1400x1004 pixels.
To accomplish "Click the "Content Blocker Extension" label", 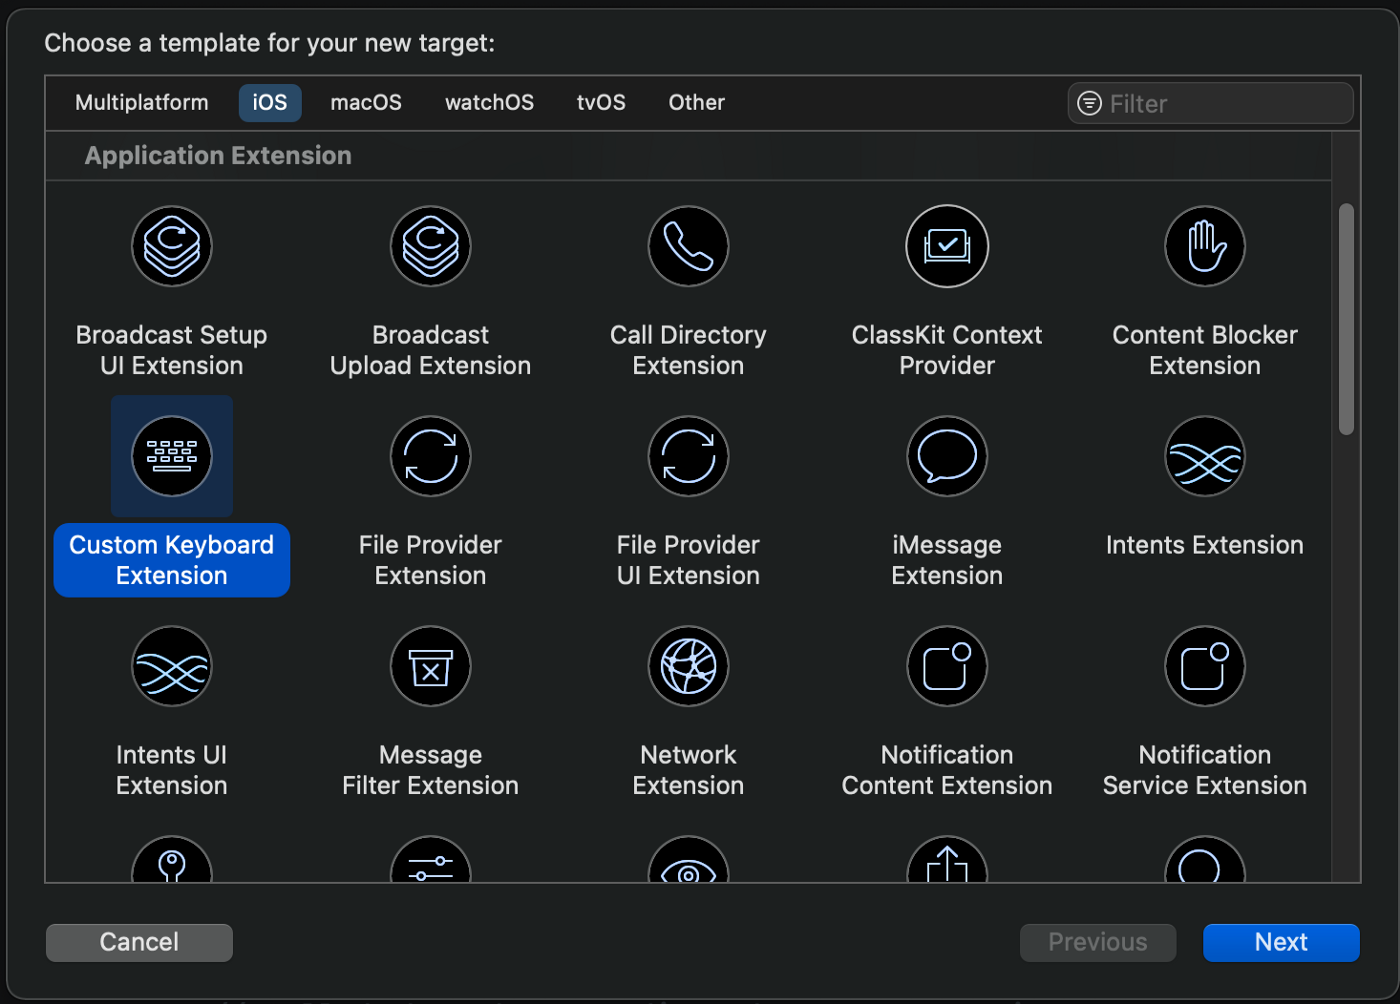I will point(1205,350).
